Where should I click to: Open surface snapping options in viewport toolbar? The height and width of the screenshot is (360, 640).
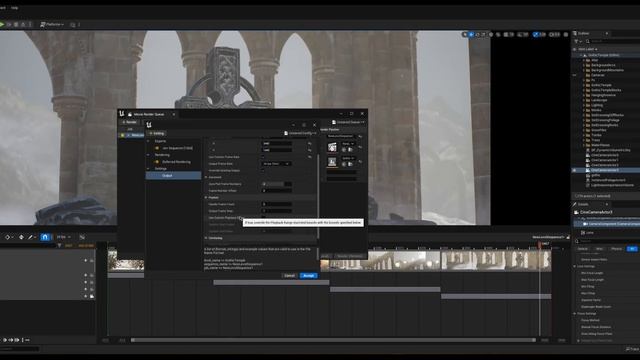click(498, 35)
